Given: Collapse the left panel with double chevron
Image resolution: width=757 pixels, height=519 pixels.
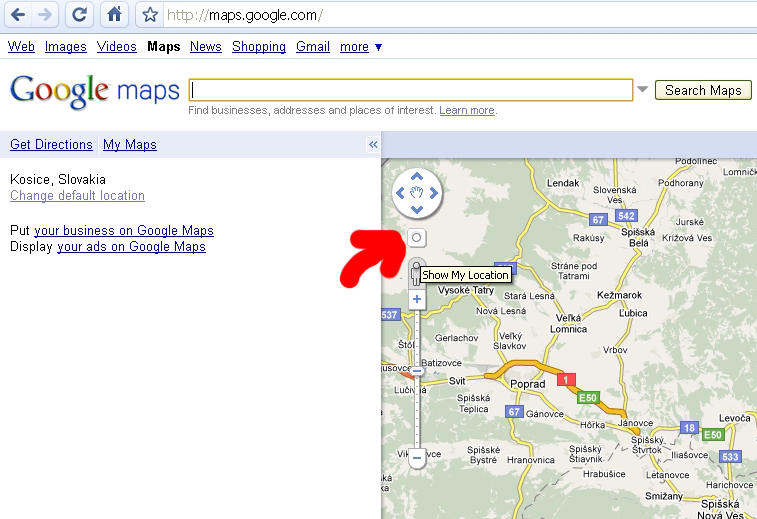Looking at the screenshot, I should click(x=373, y=144).
